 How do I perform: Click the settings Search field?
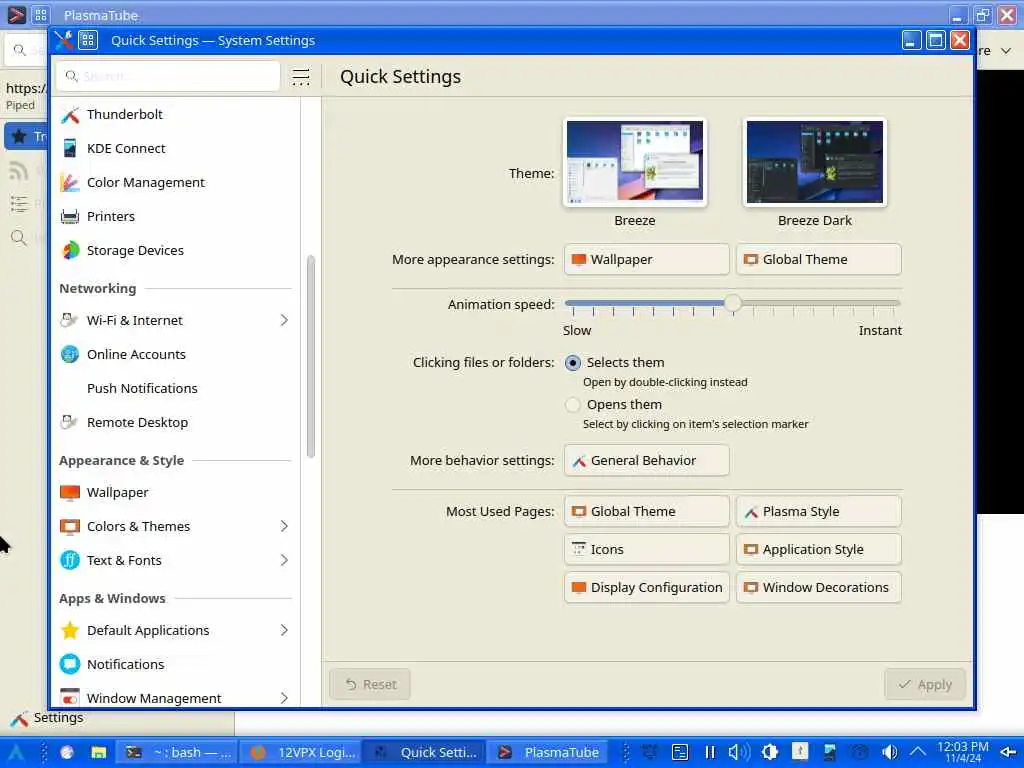[168, 76]
